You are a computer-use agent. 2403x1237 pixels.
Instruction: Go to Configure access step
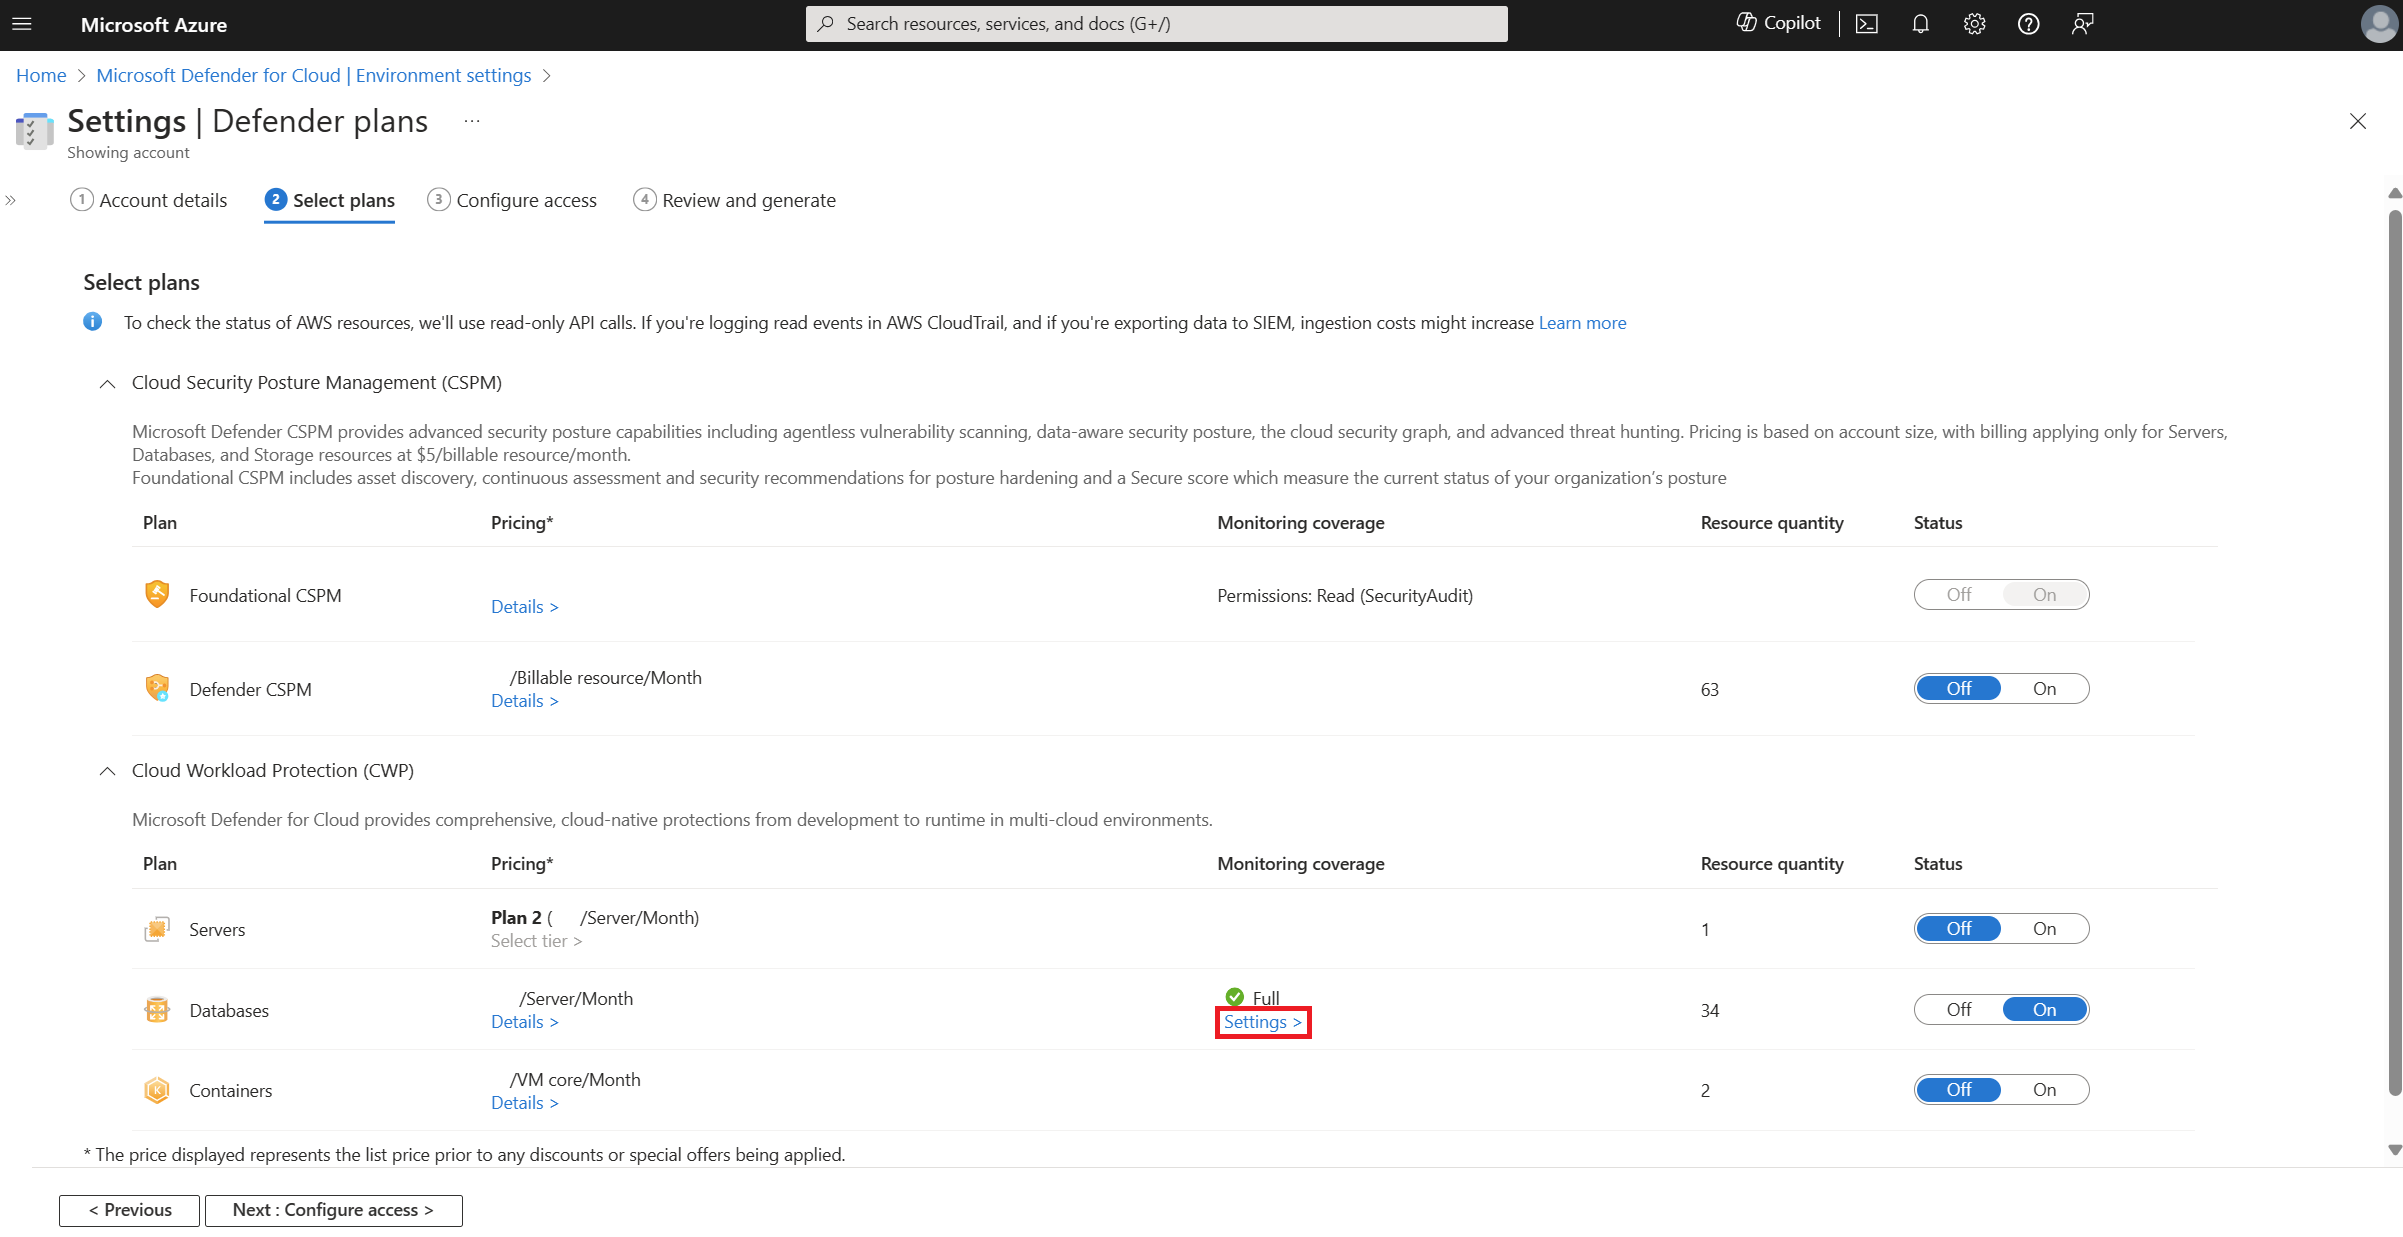(512, 200)
